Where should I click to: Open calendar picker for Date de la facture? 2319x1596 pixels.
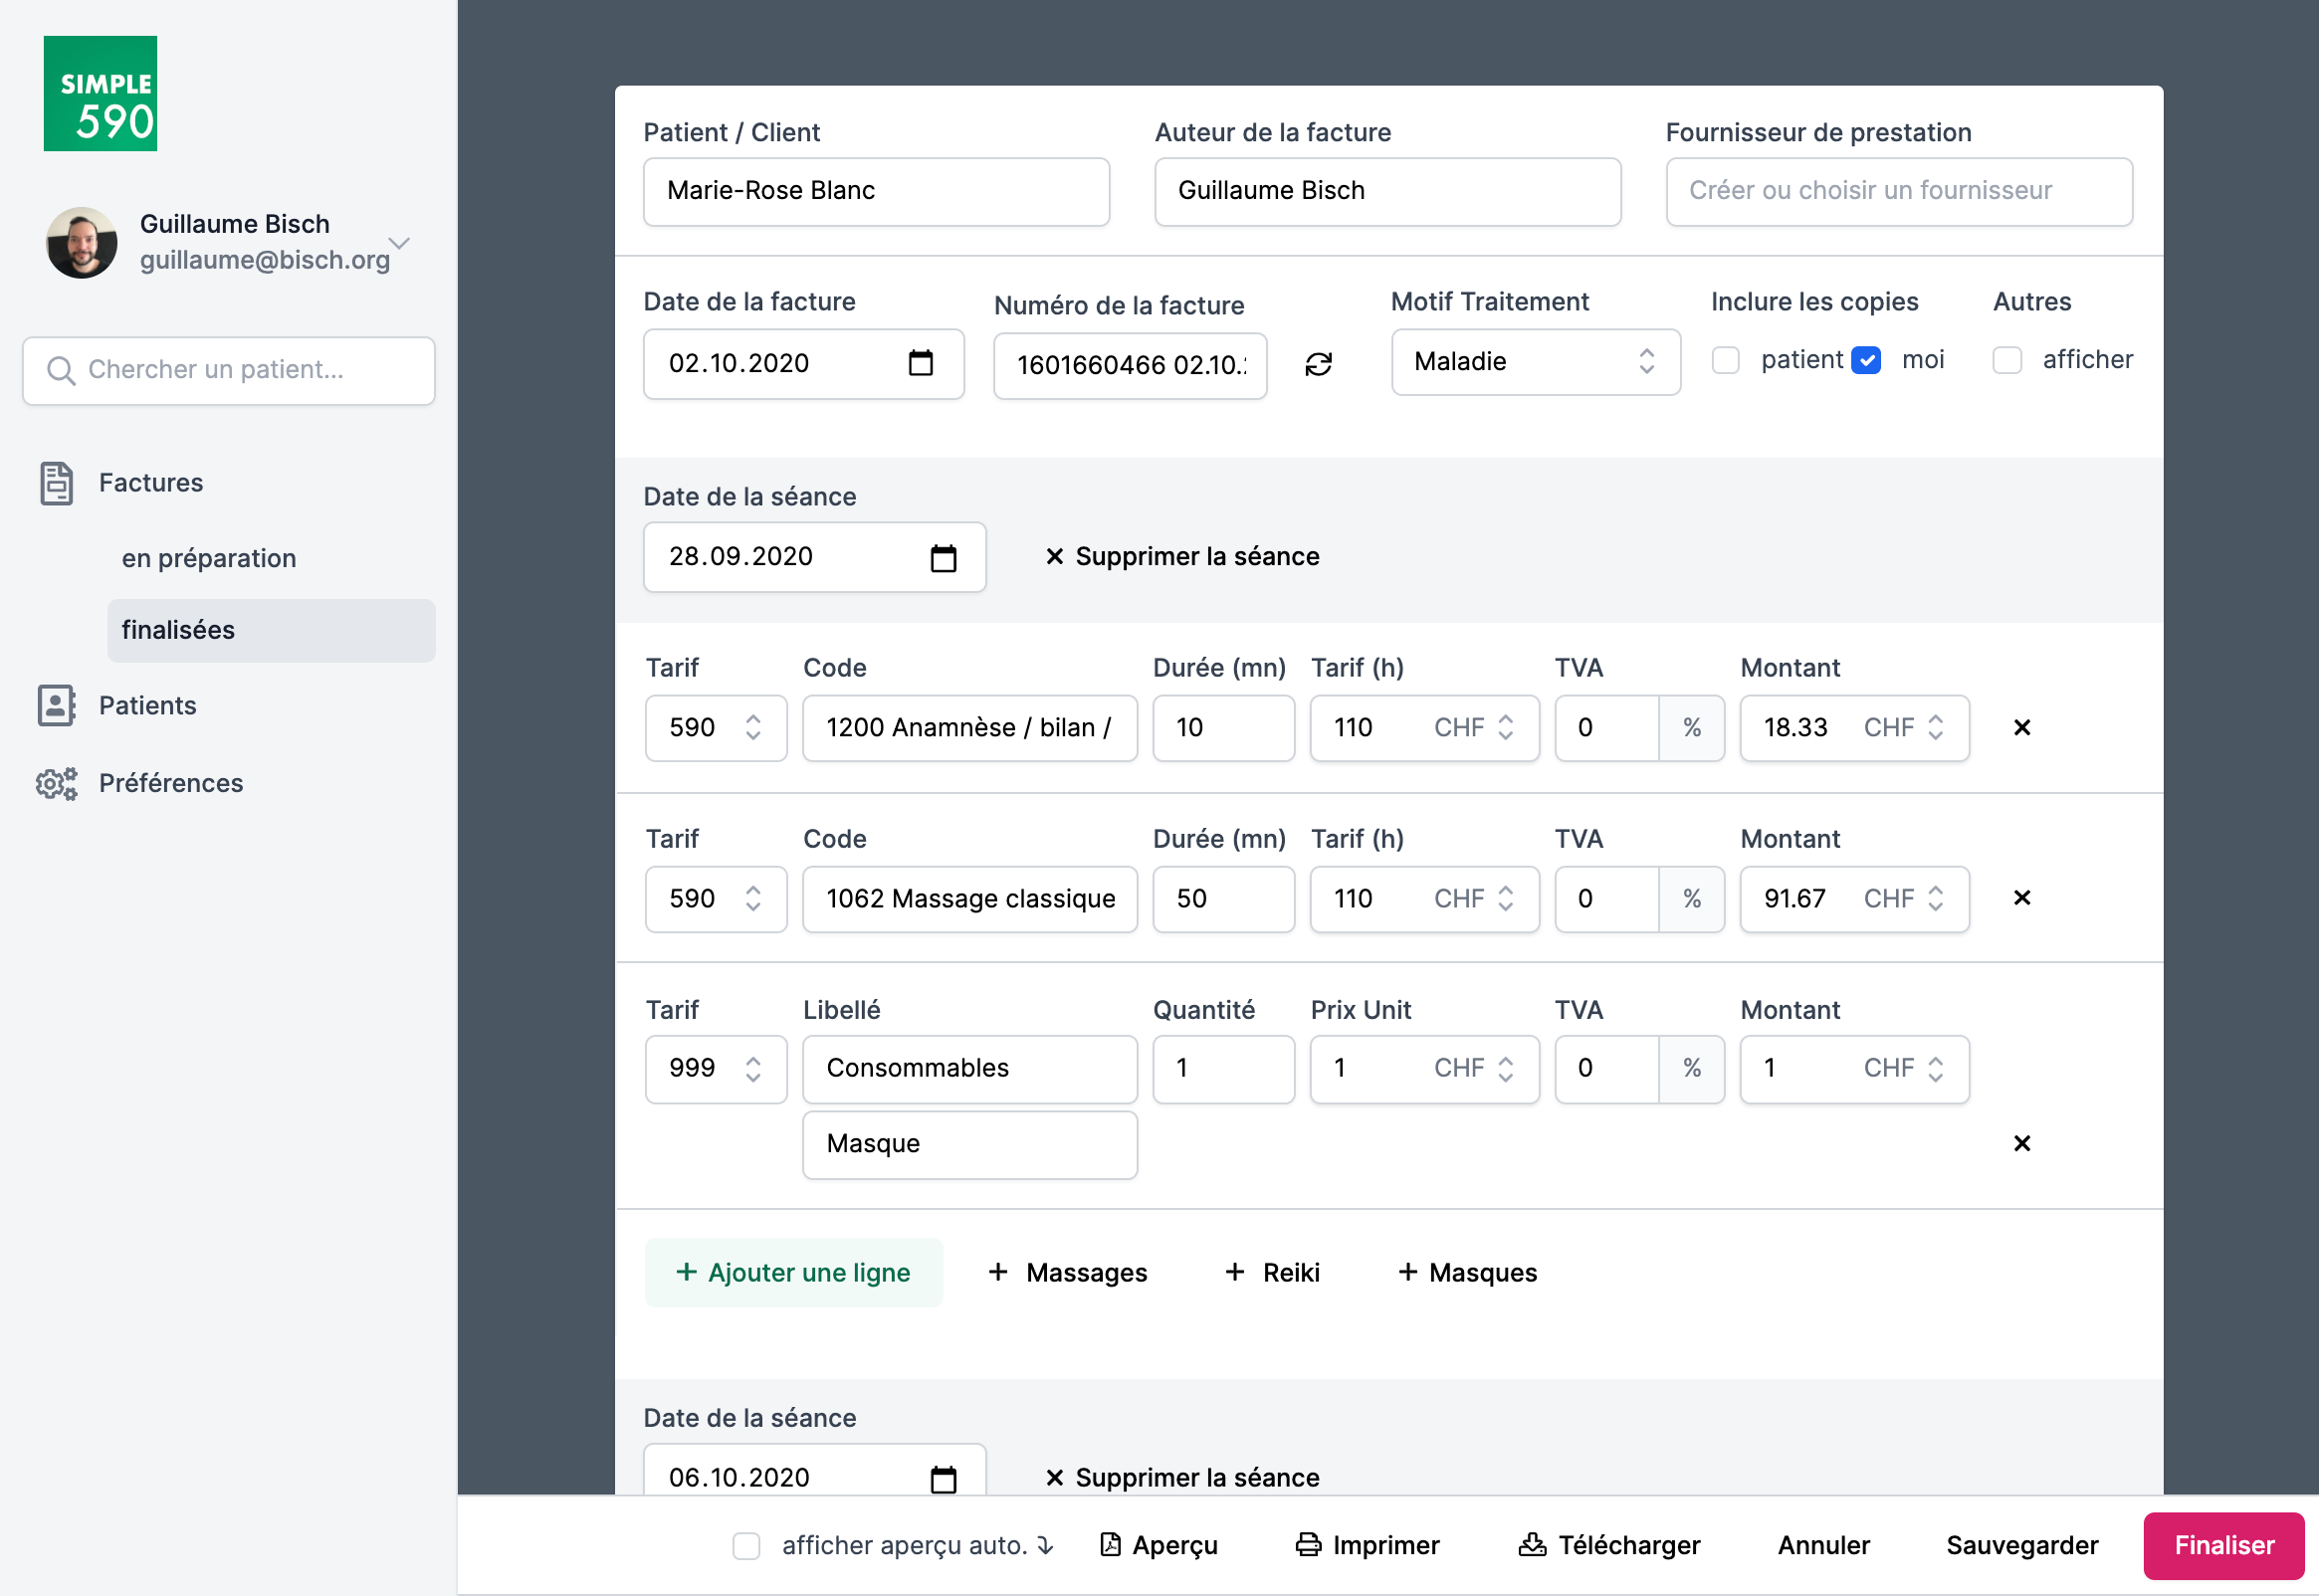click(920, 363)
